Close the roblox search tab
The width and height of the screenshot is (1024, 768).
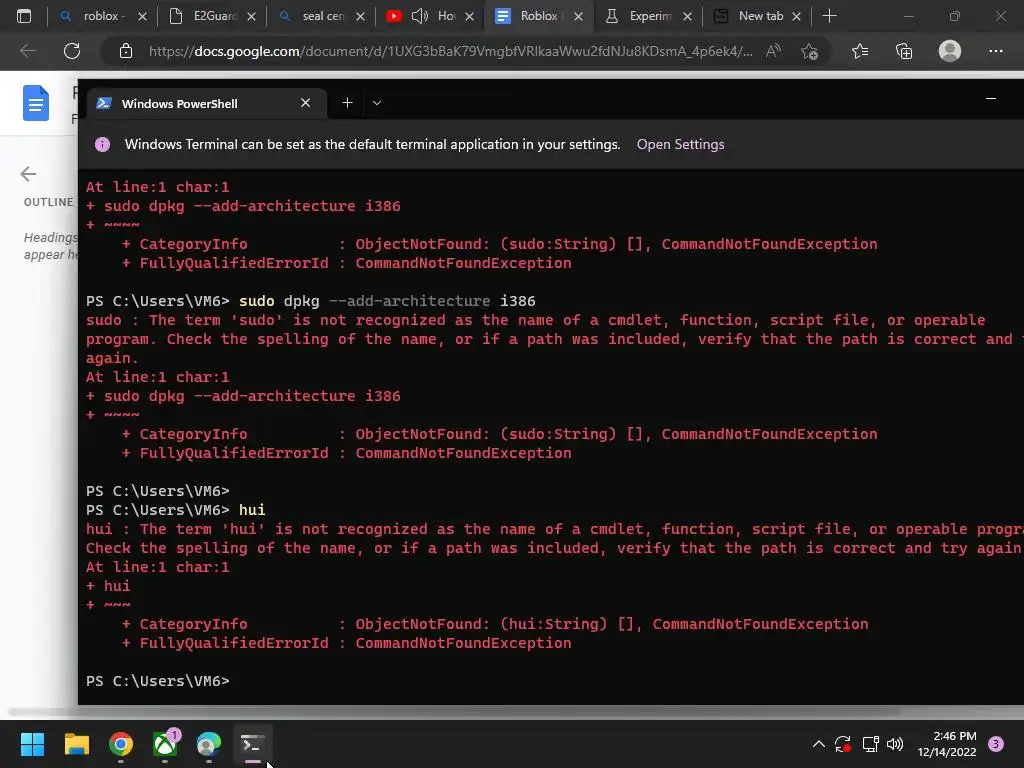[x=142, y=16]
